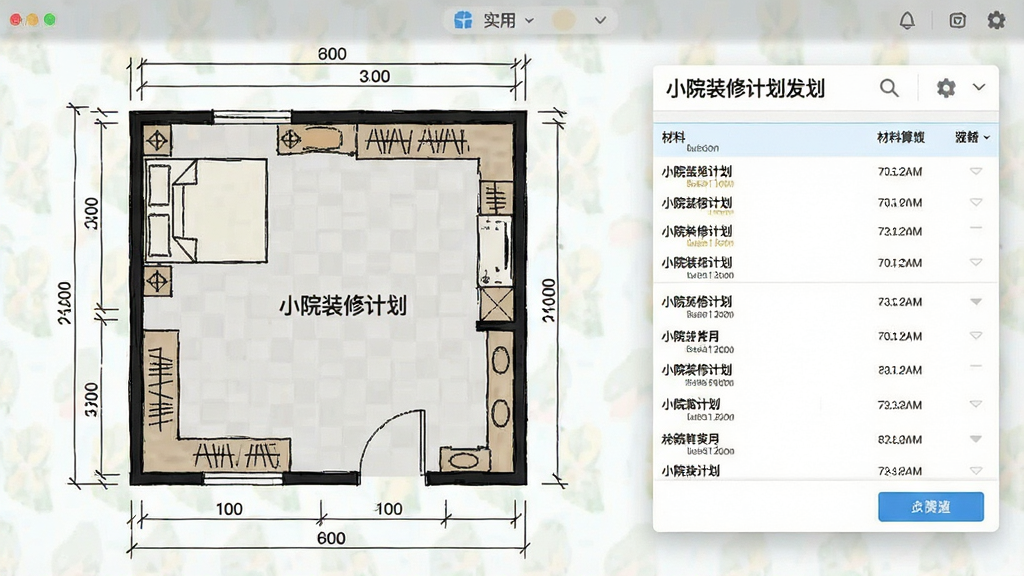Select the 70.3.2AM time cell
The image size is (1024, 576).
900,172
